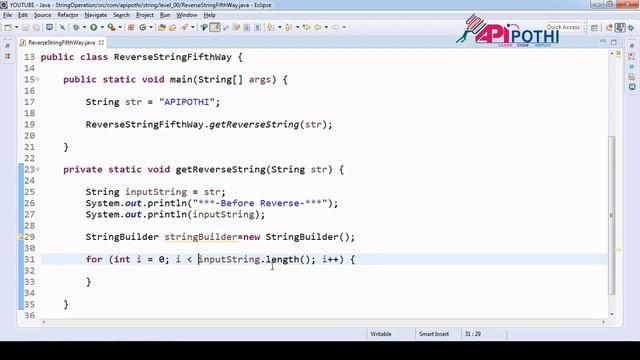640x360 pixels.
Task: Click the "31 : 29" cursor position entry
Action: pyautogui.click(x=472, y=334)
